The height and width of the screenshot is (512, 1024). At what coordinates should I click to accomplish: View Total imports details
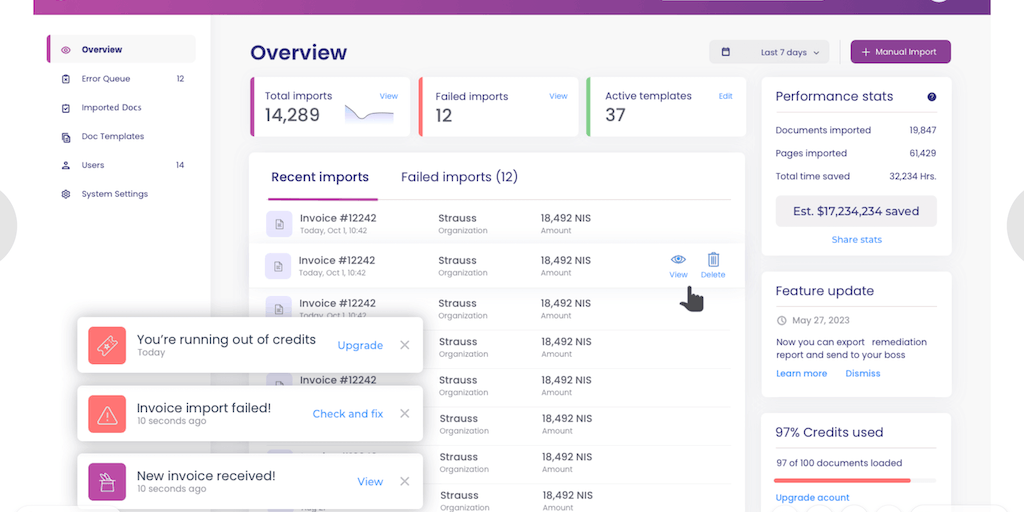tap(389, 96)
